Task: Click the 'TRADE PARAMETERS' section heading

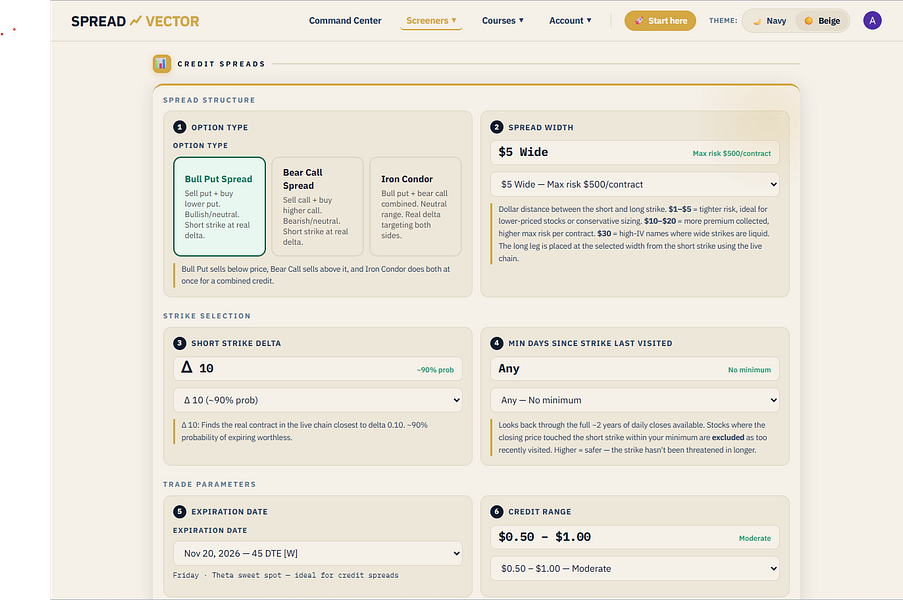Action: [210, 484]
